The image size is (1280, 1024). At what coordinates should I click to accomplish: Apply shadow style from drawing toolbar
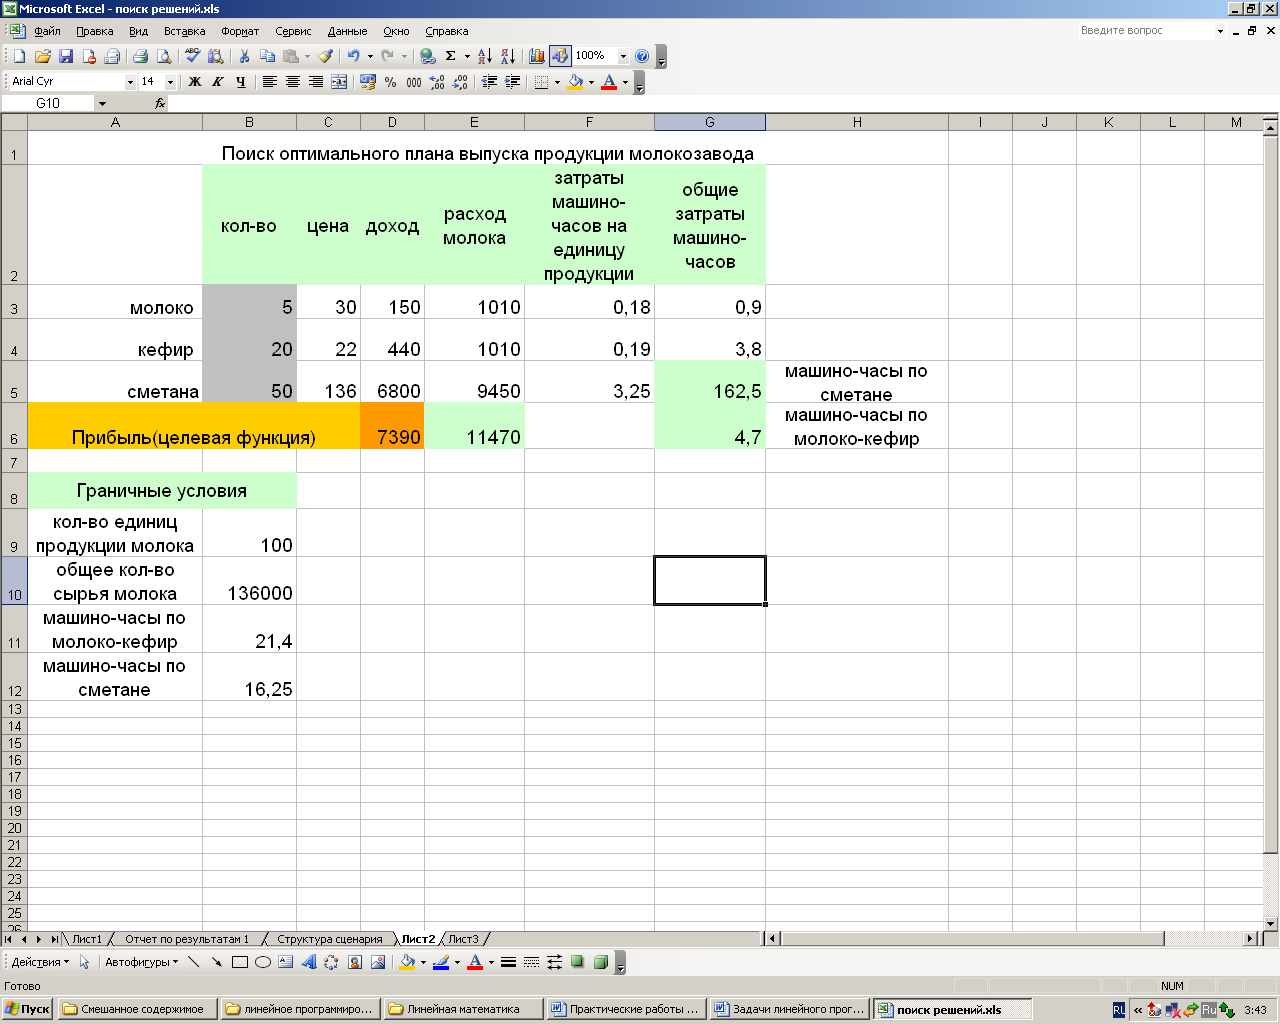[x=577, y=962]
